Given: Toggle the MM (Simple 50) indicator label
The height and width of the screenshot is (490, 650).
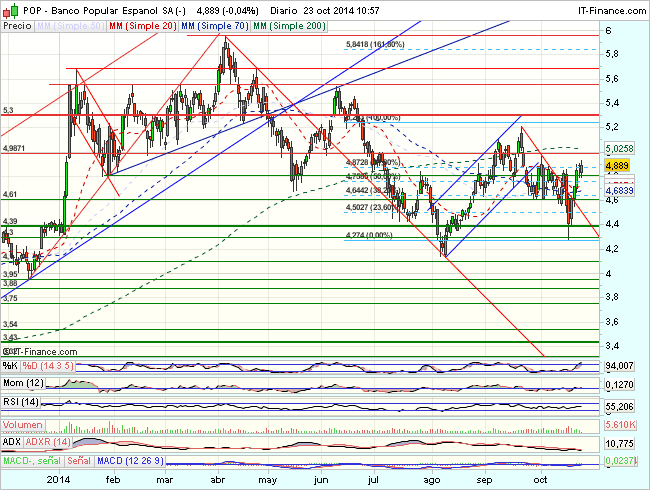Looking at the screenshot, I should (70, 26).
